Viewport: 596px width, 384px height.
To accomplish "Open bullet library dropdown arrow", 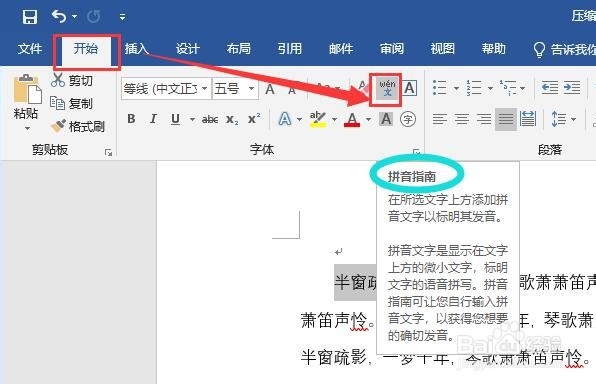I will coord(456,89).
